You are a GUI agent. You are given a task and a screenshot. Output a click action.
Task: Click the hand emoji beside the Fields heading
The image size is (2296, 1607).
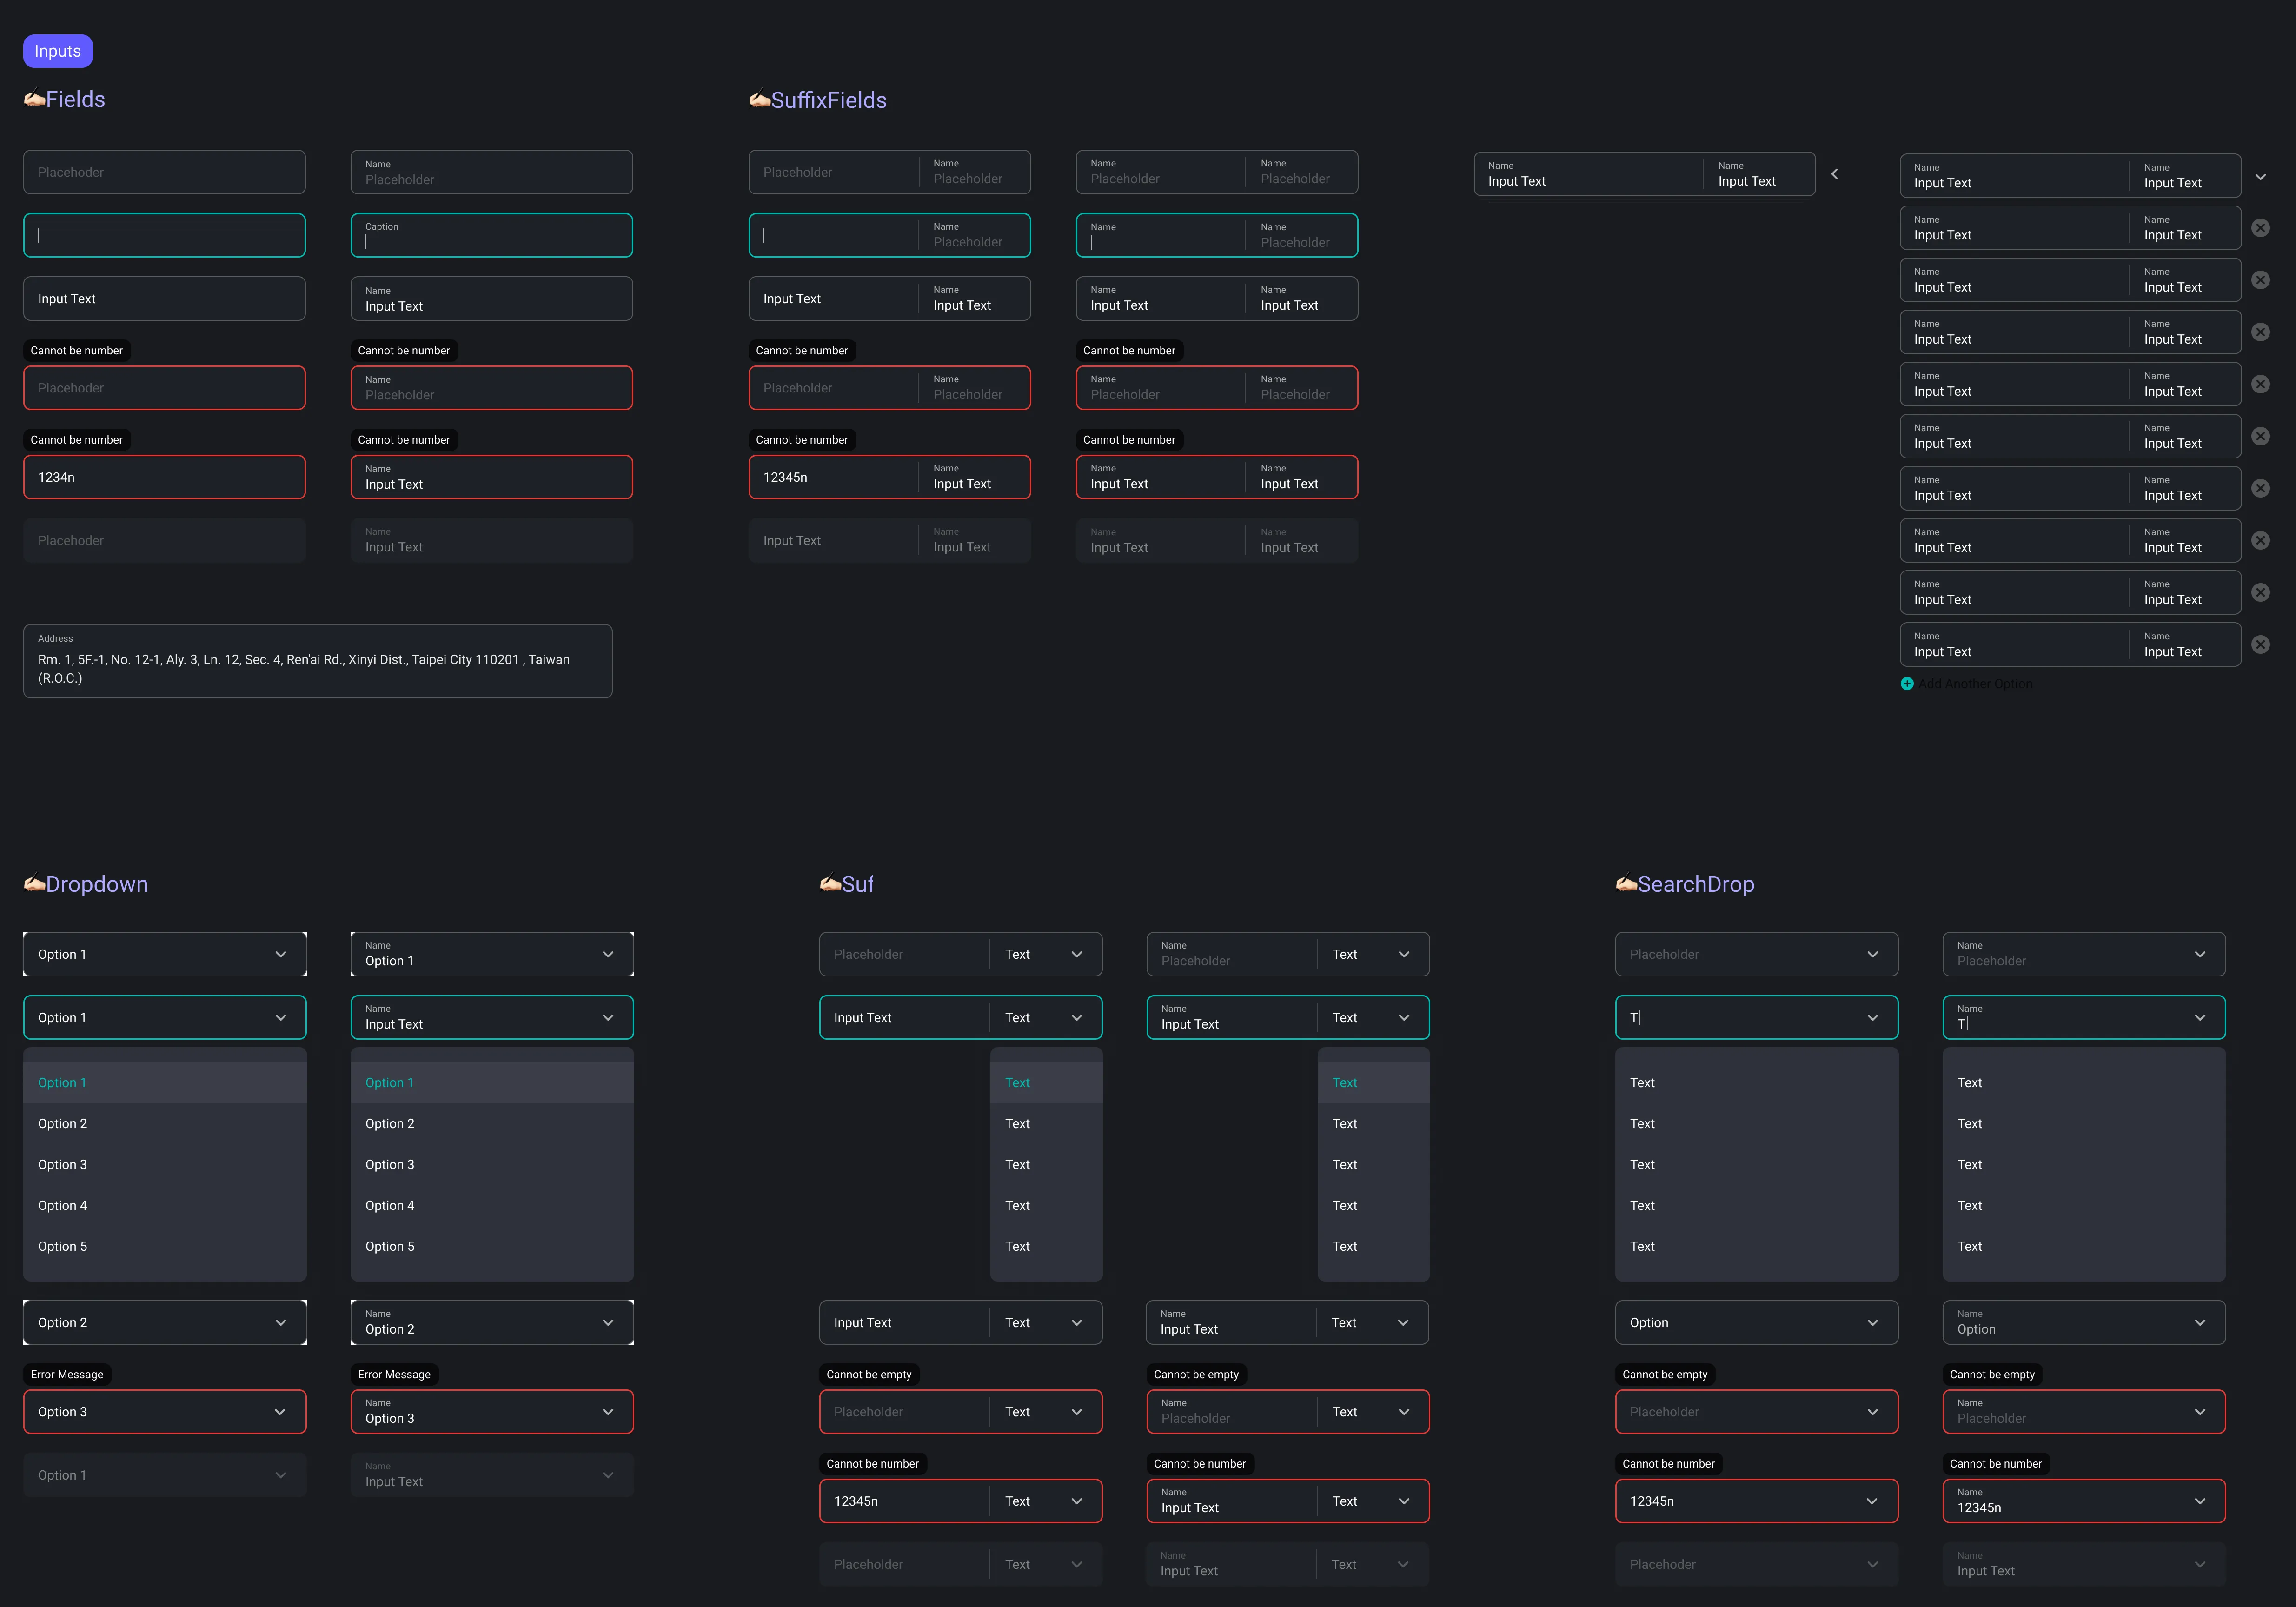34,99
